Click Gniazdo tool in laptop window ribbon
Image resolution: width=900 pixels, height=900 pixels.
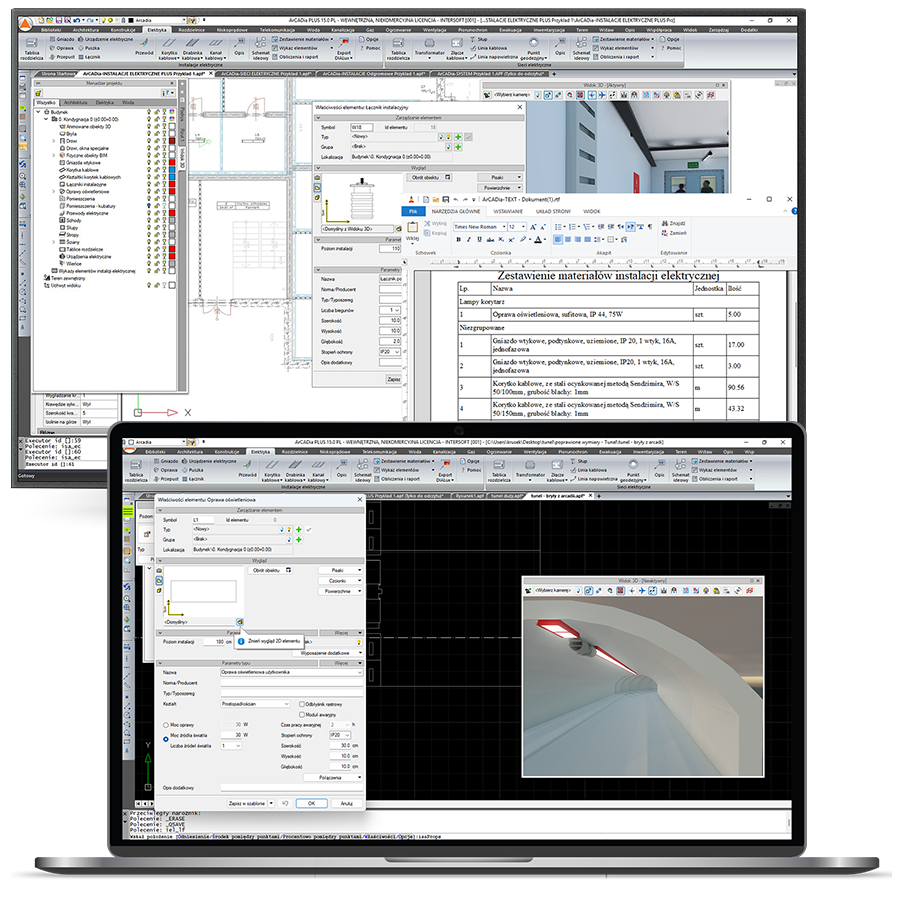coord(165,461)
